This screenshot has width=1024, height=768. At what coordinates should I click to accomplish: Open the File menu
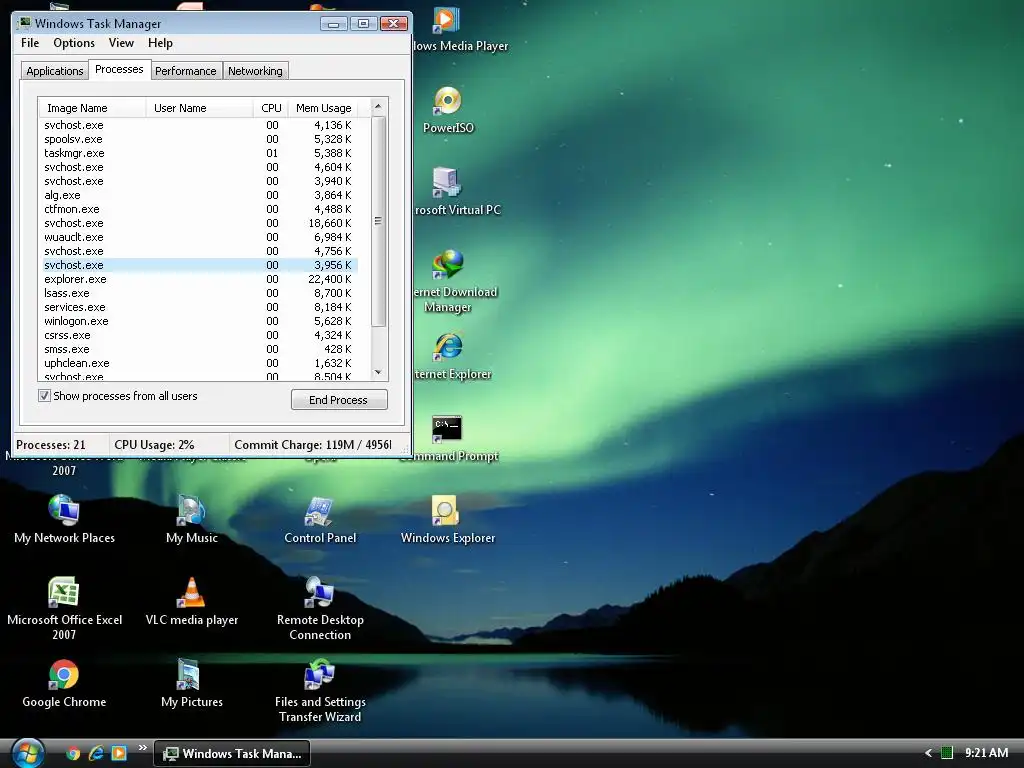click(x=30, y=43)
